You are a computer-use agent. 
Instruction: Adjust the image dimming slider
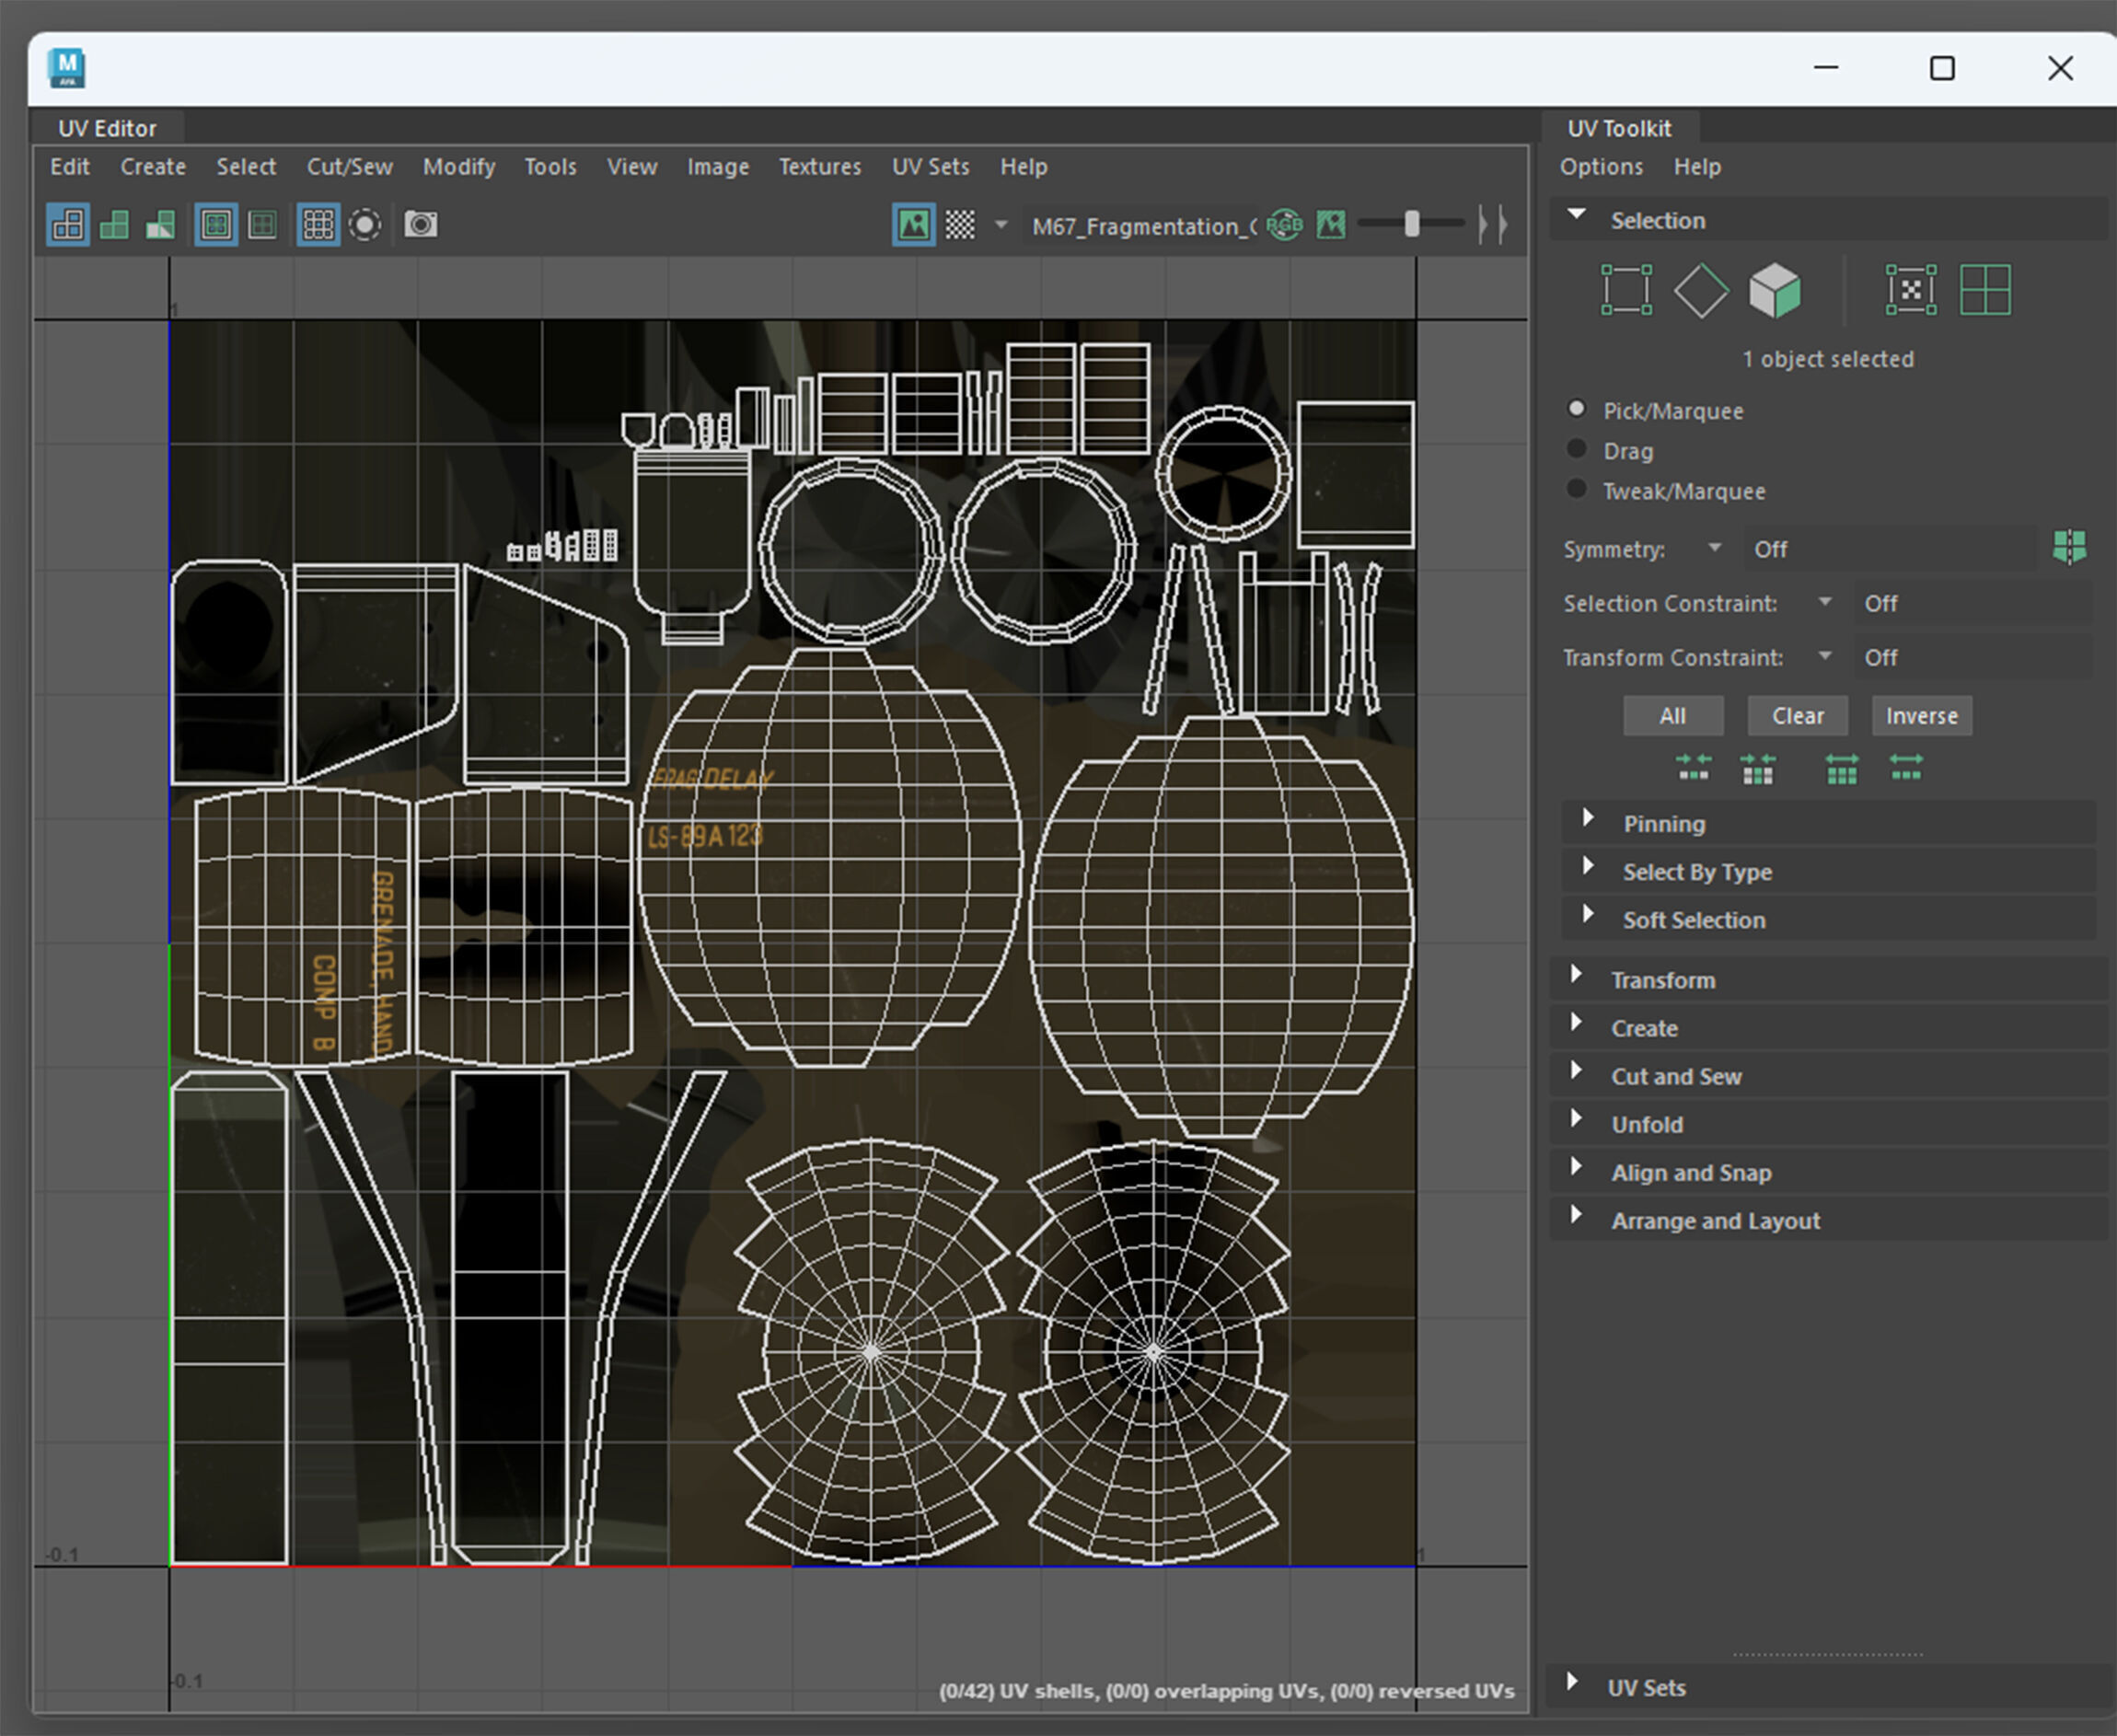1411,225
